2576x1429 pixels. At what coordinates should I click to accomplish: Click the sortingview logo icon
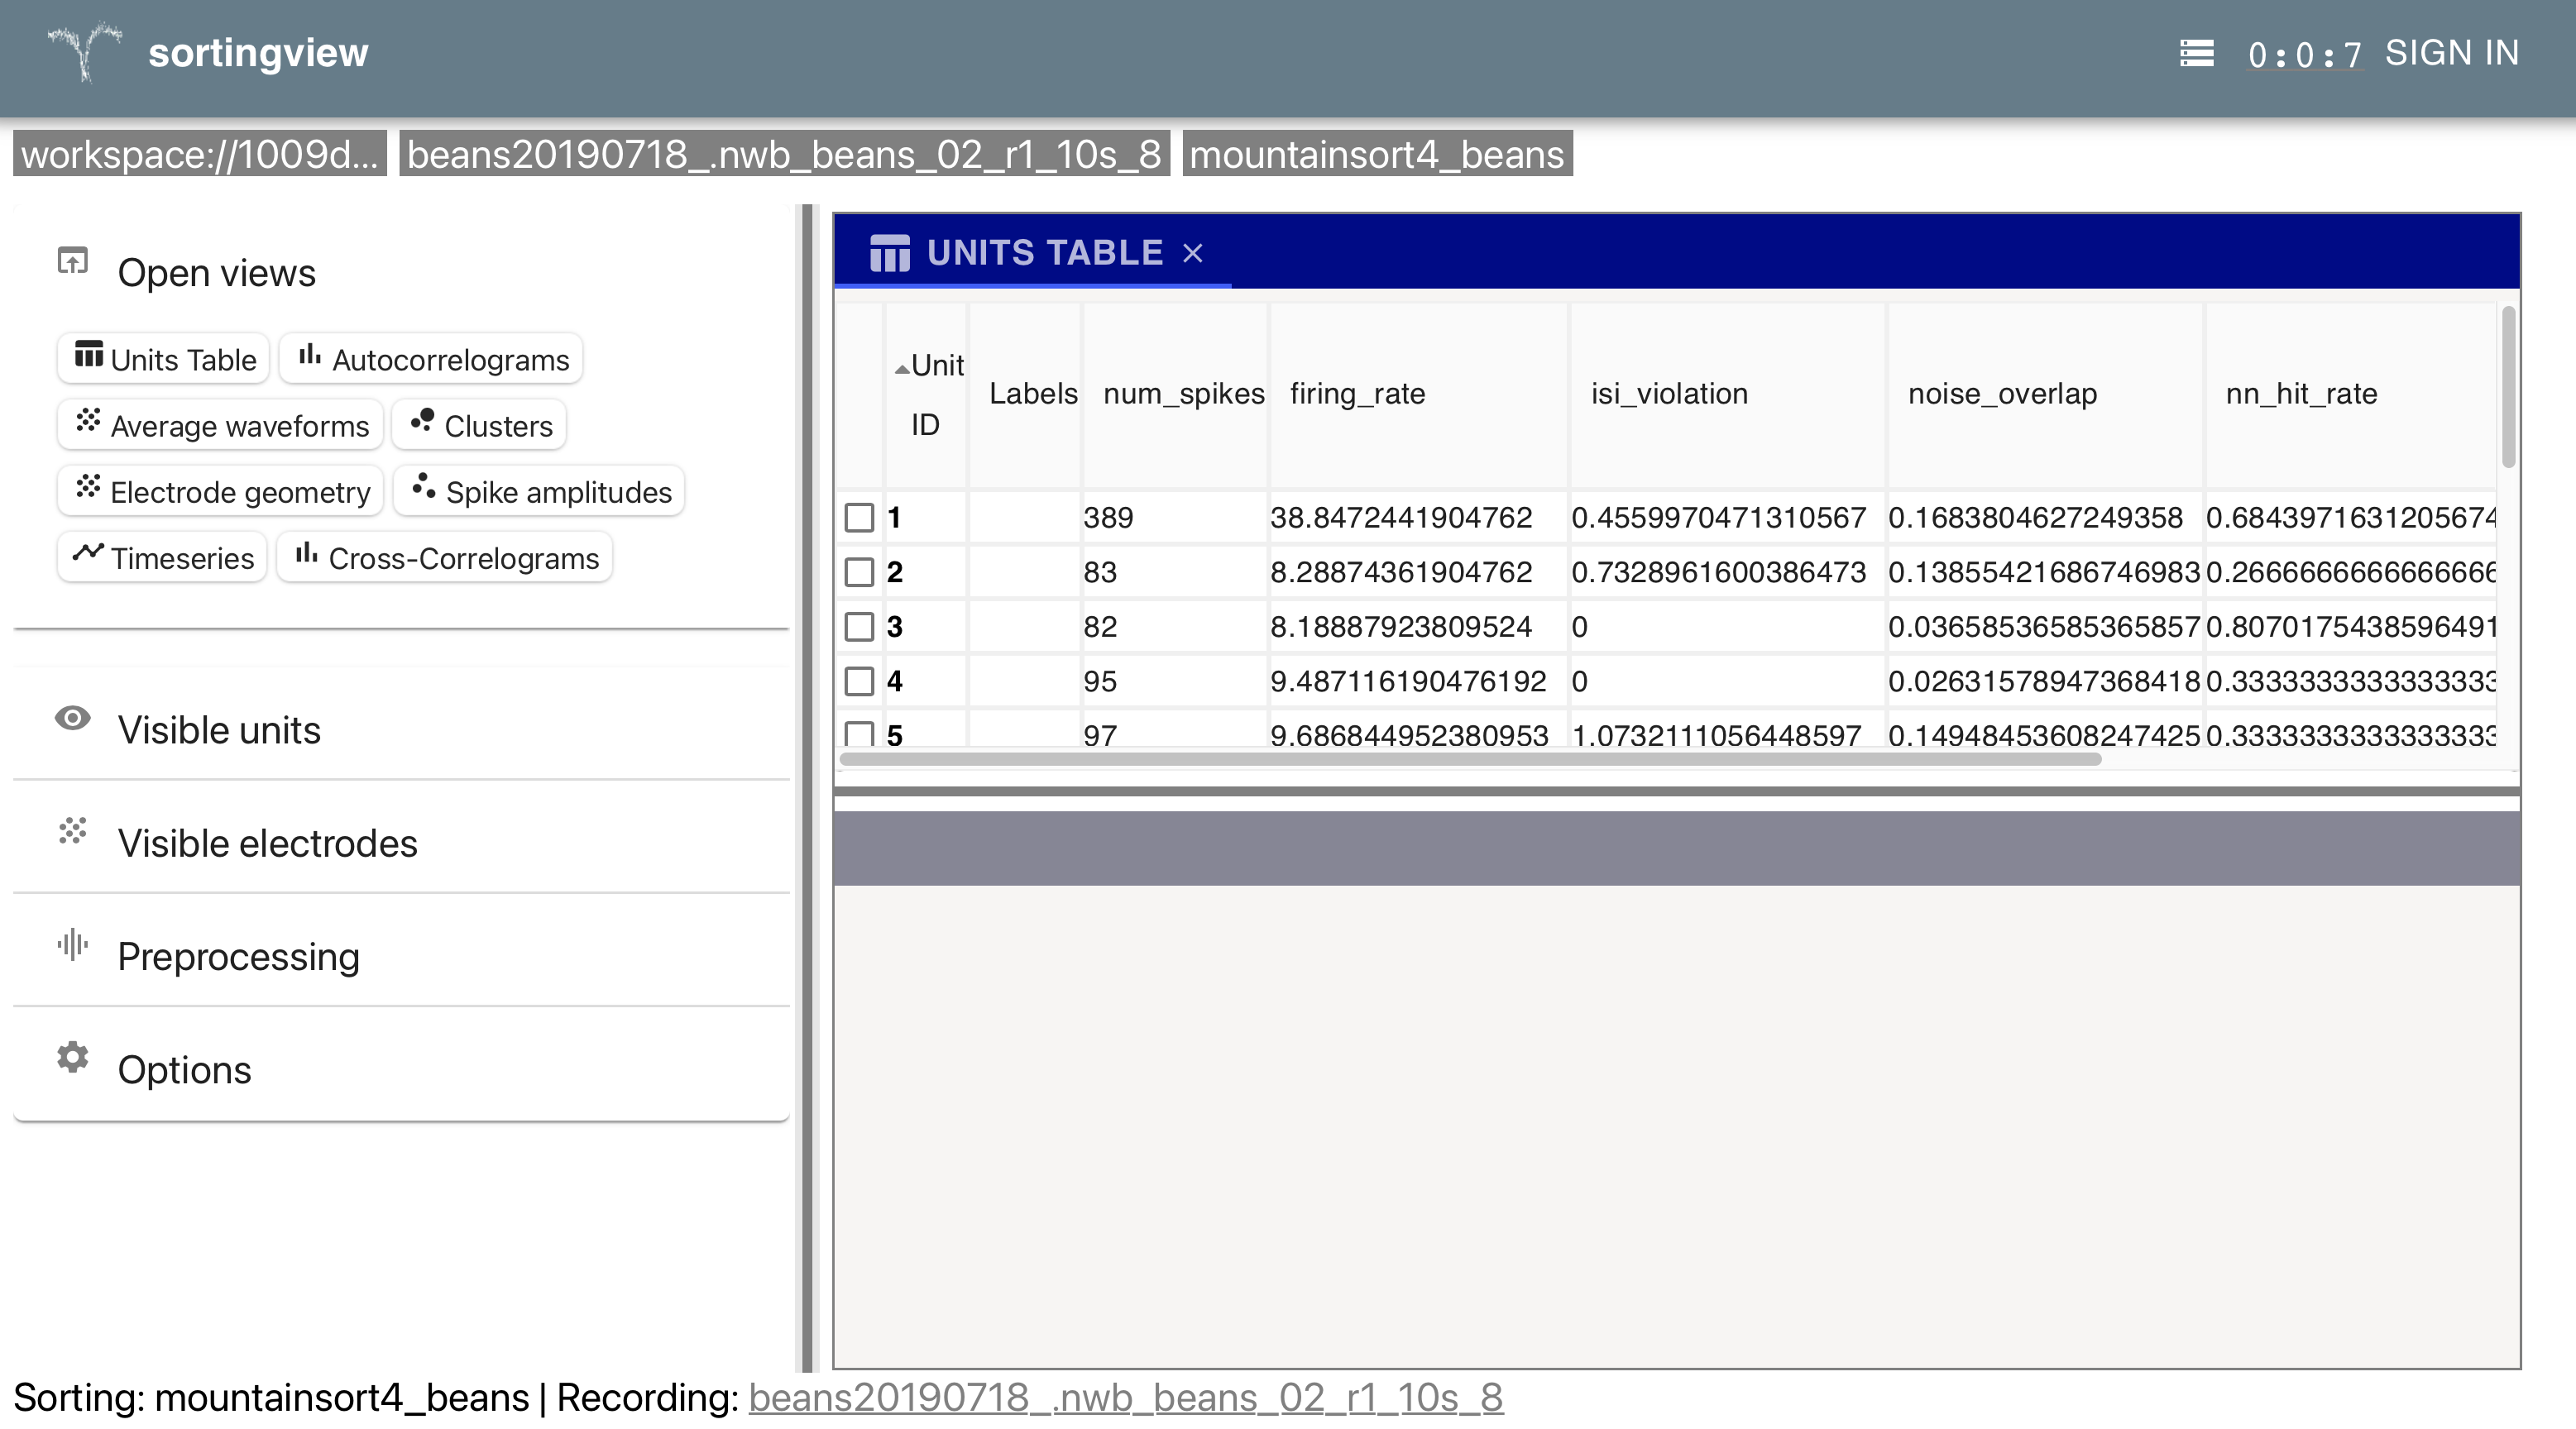coord(85,52)
